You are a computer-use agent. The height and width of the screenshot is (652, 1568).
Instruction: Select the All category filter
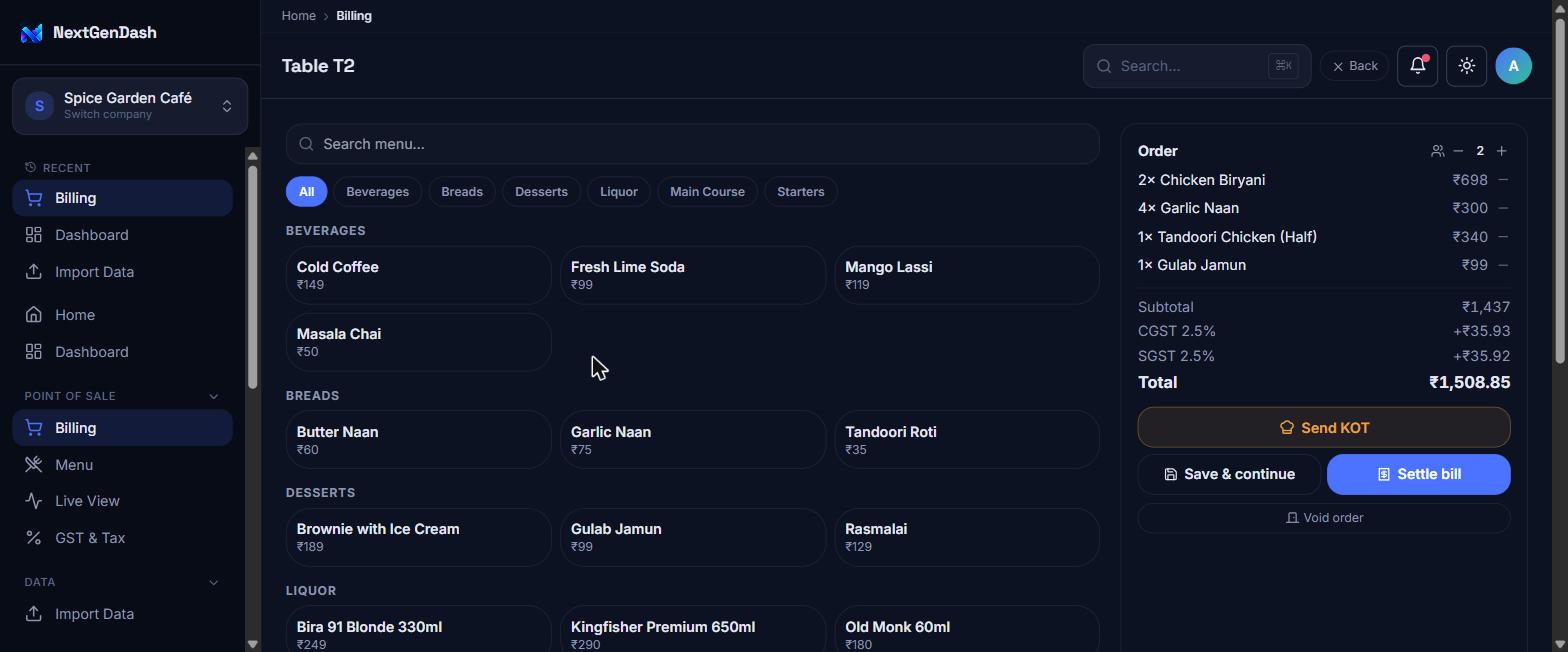pos(306,192)
